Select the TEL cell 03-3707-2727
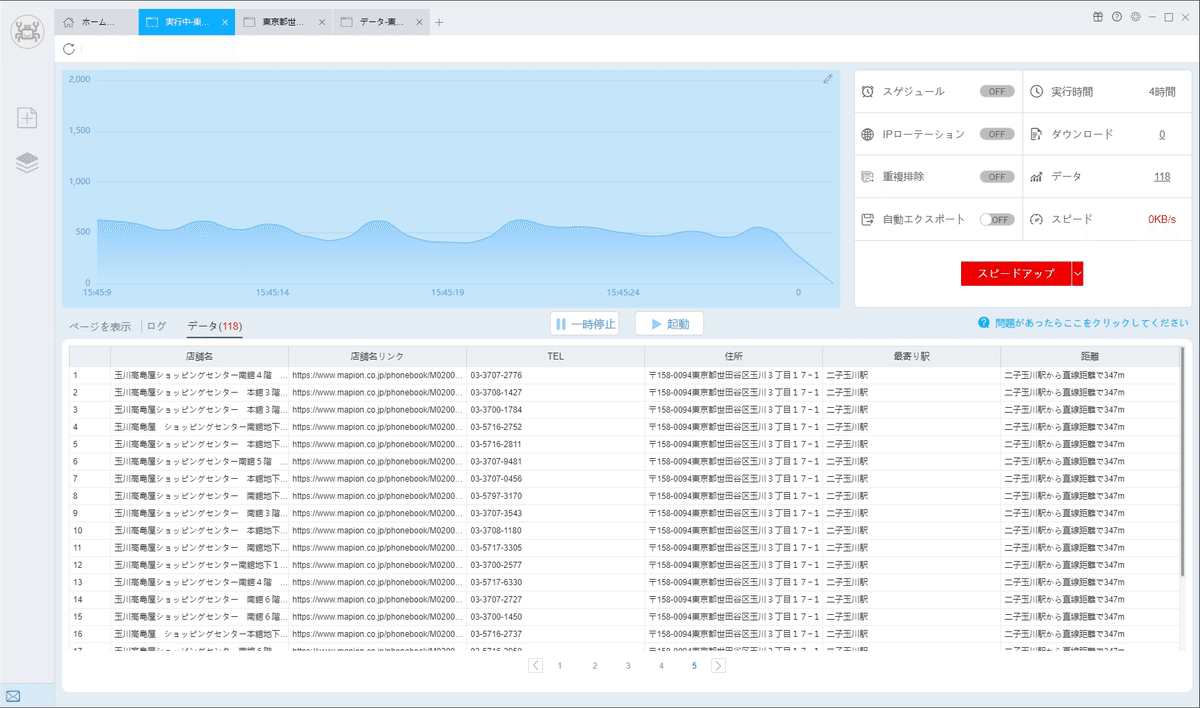1200x708 pixels. click(555, 599)
